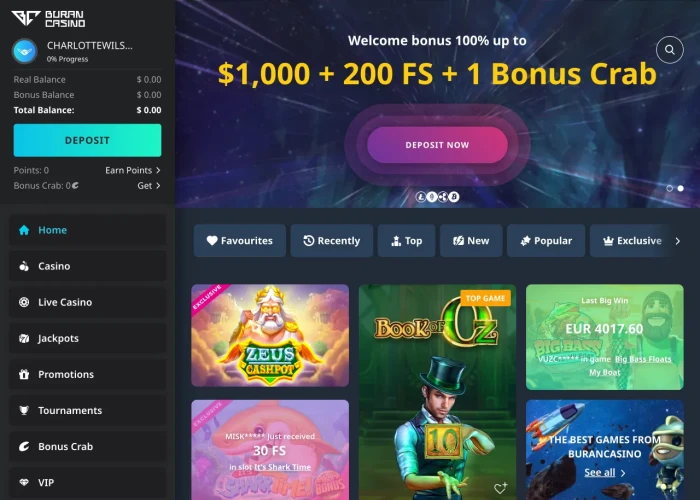Select the second banner slide dot

[x=680, y=188]
